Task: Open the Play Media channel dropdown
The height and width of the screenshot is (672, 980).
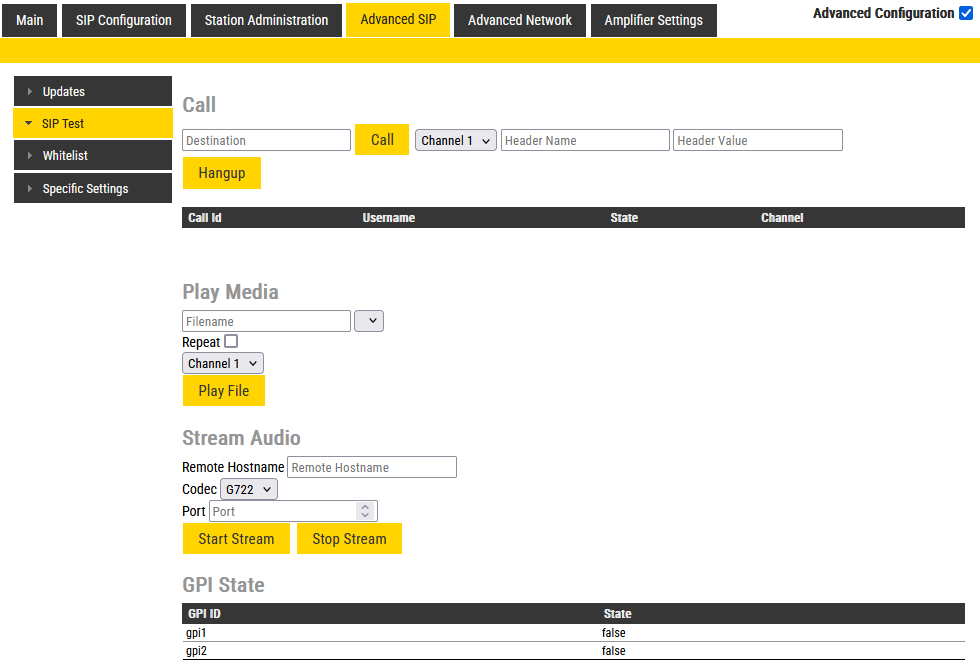Action: 223,364
